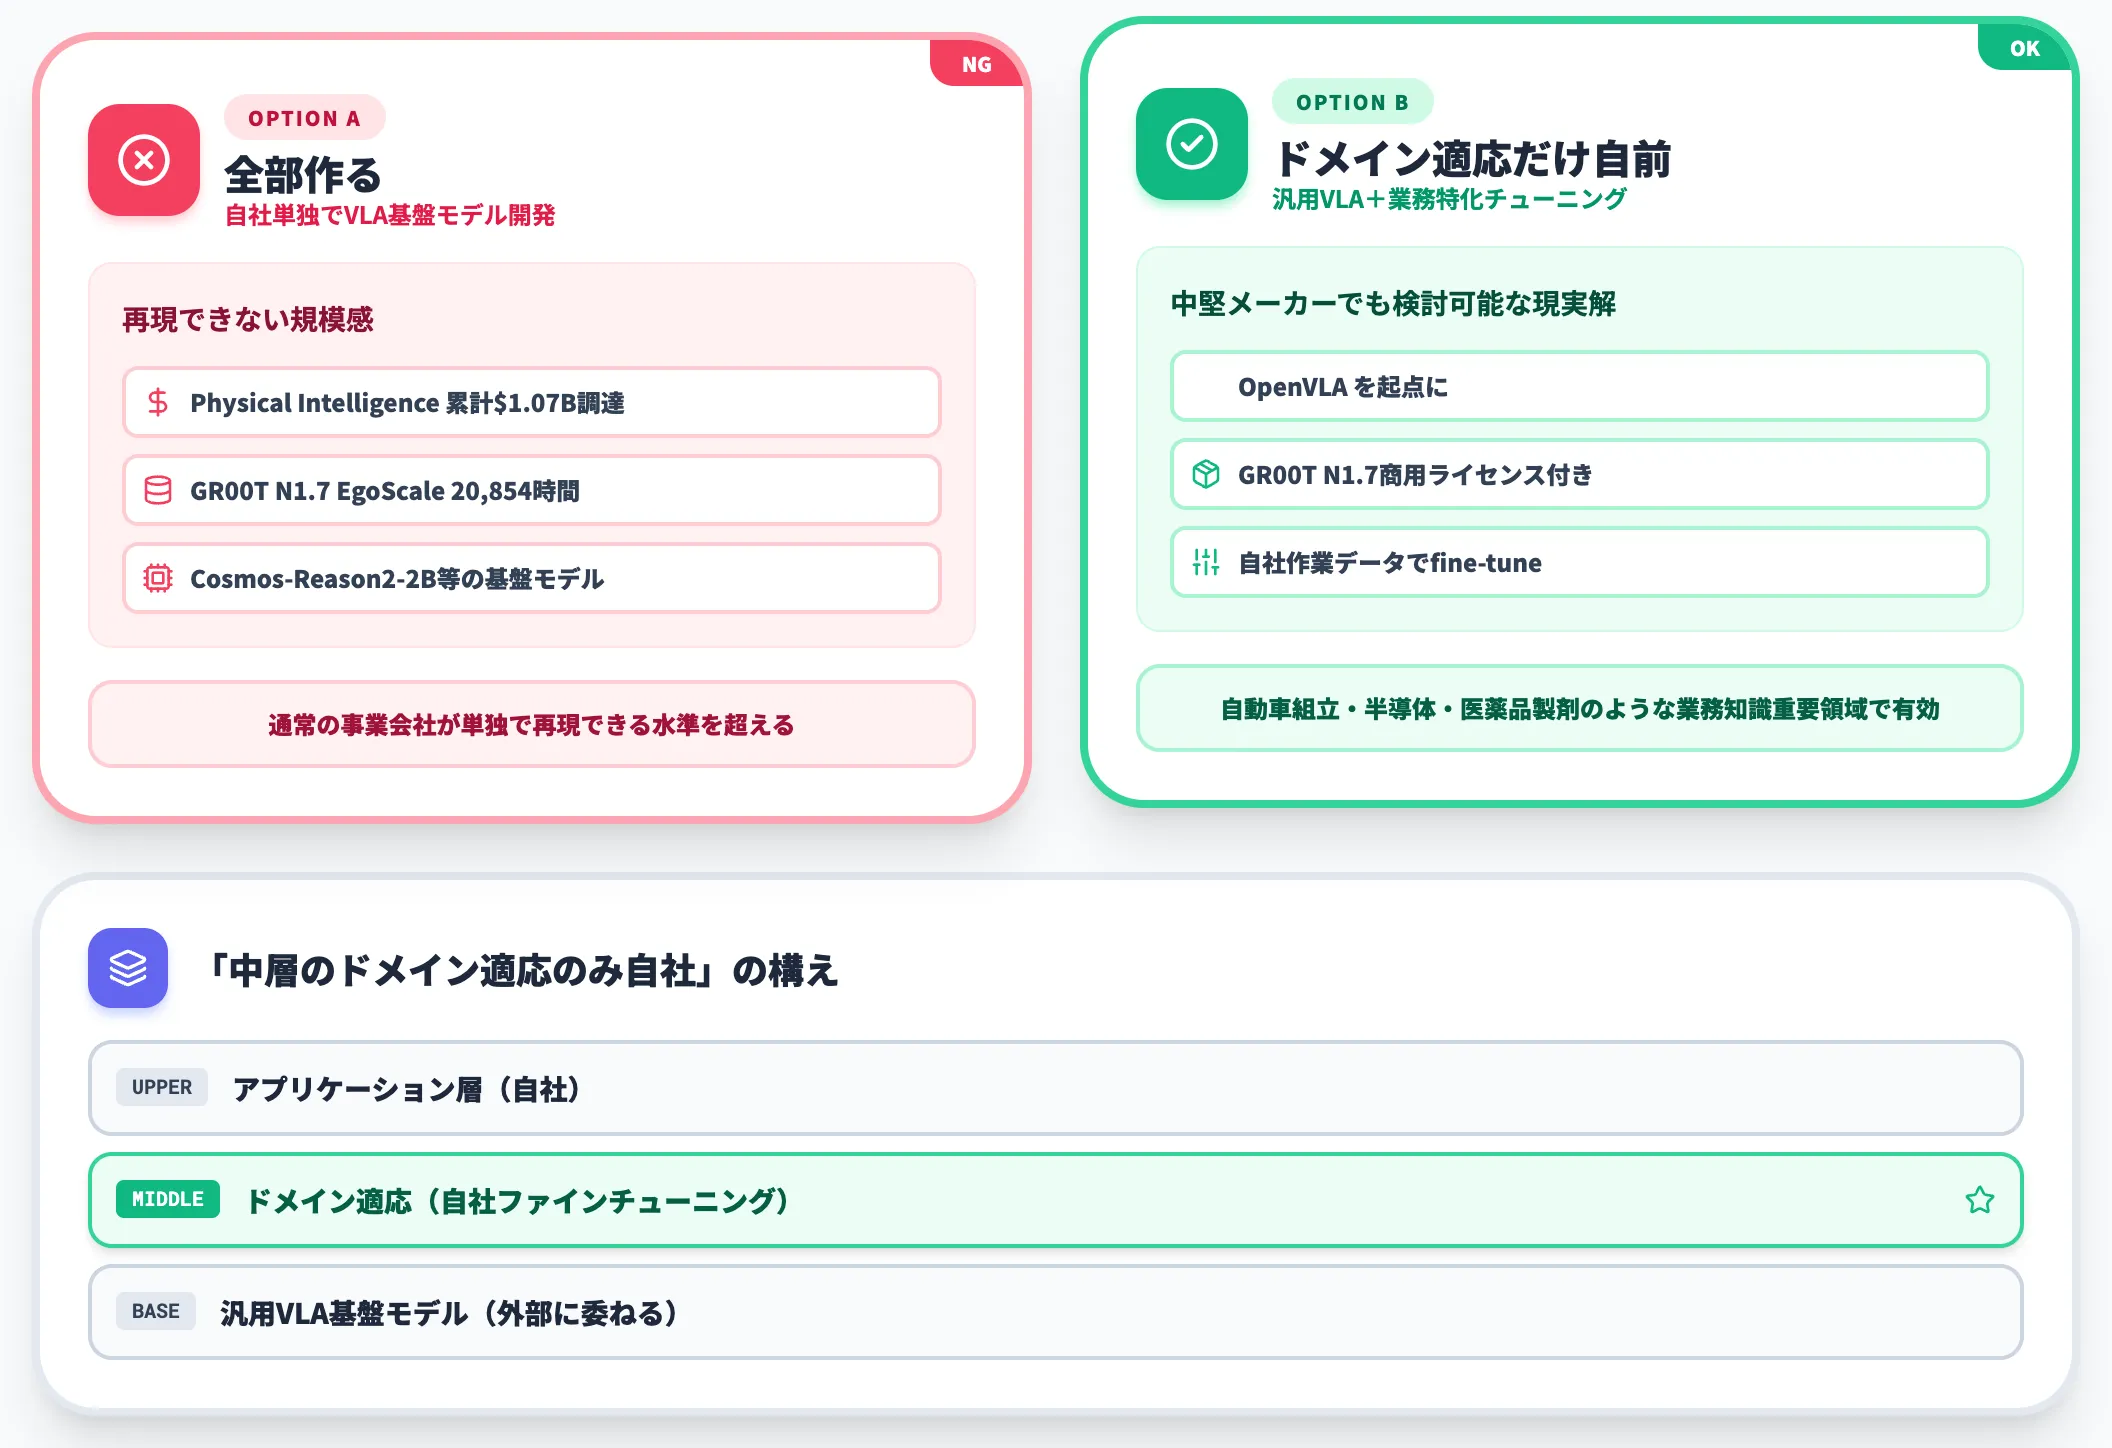This screenshot has width=2112, height=1448.
Task: Click the 全部作る heading
Action: pos(303,175)
